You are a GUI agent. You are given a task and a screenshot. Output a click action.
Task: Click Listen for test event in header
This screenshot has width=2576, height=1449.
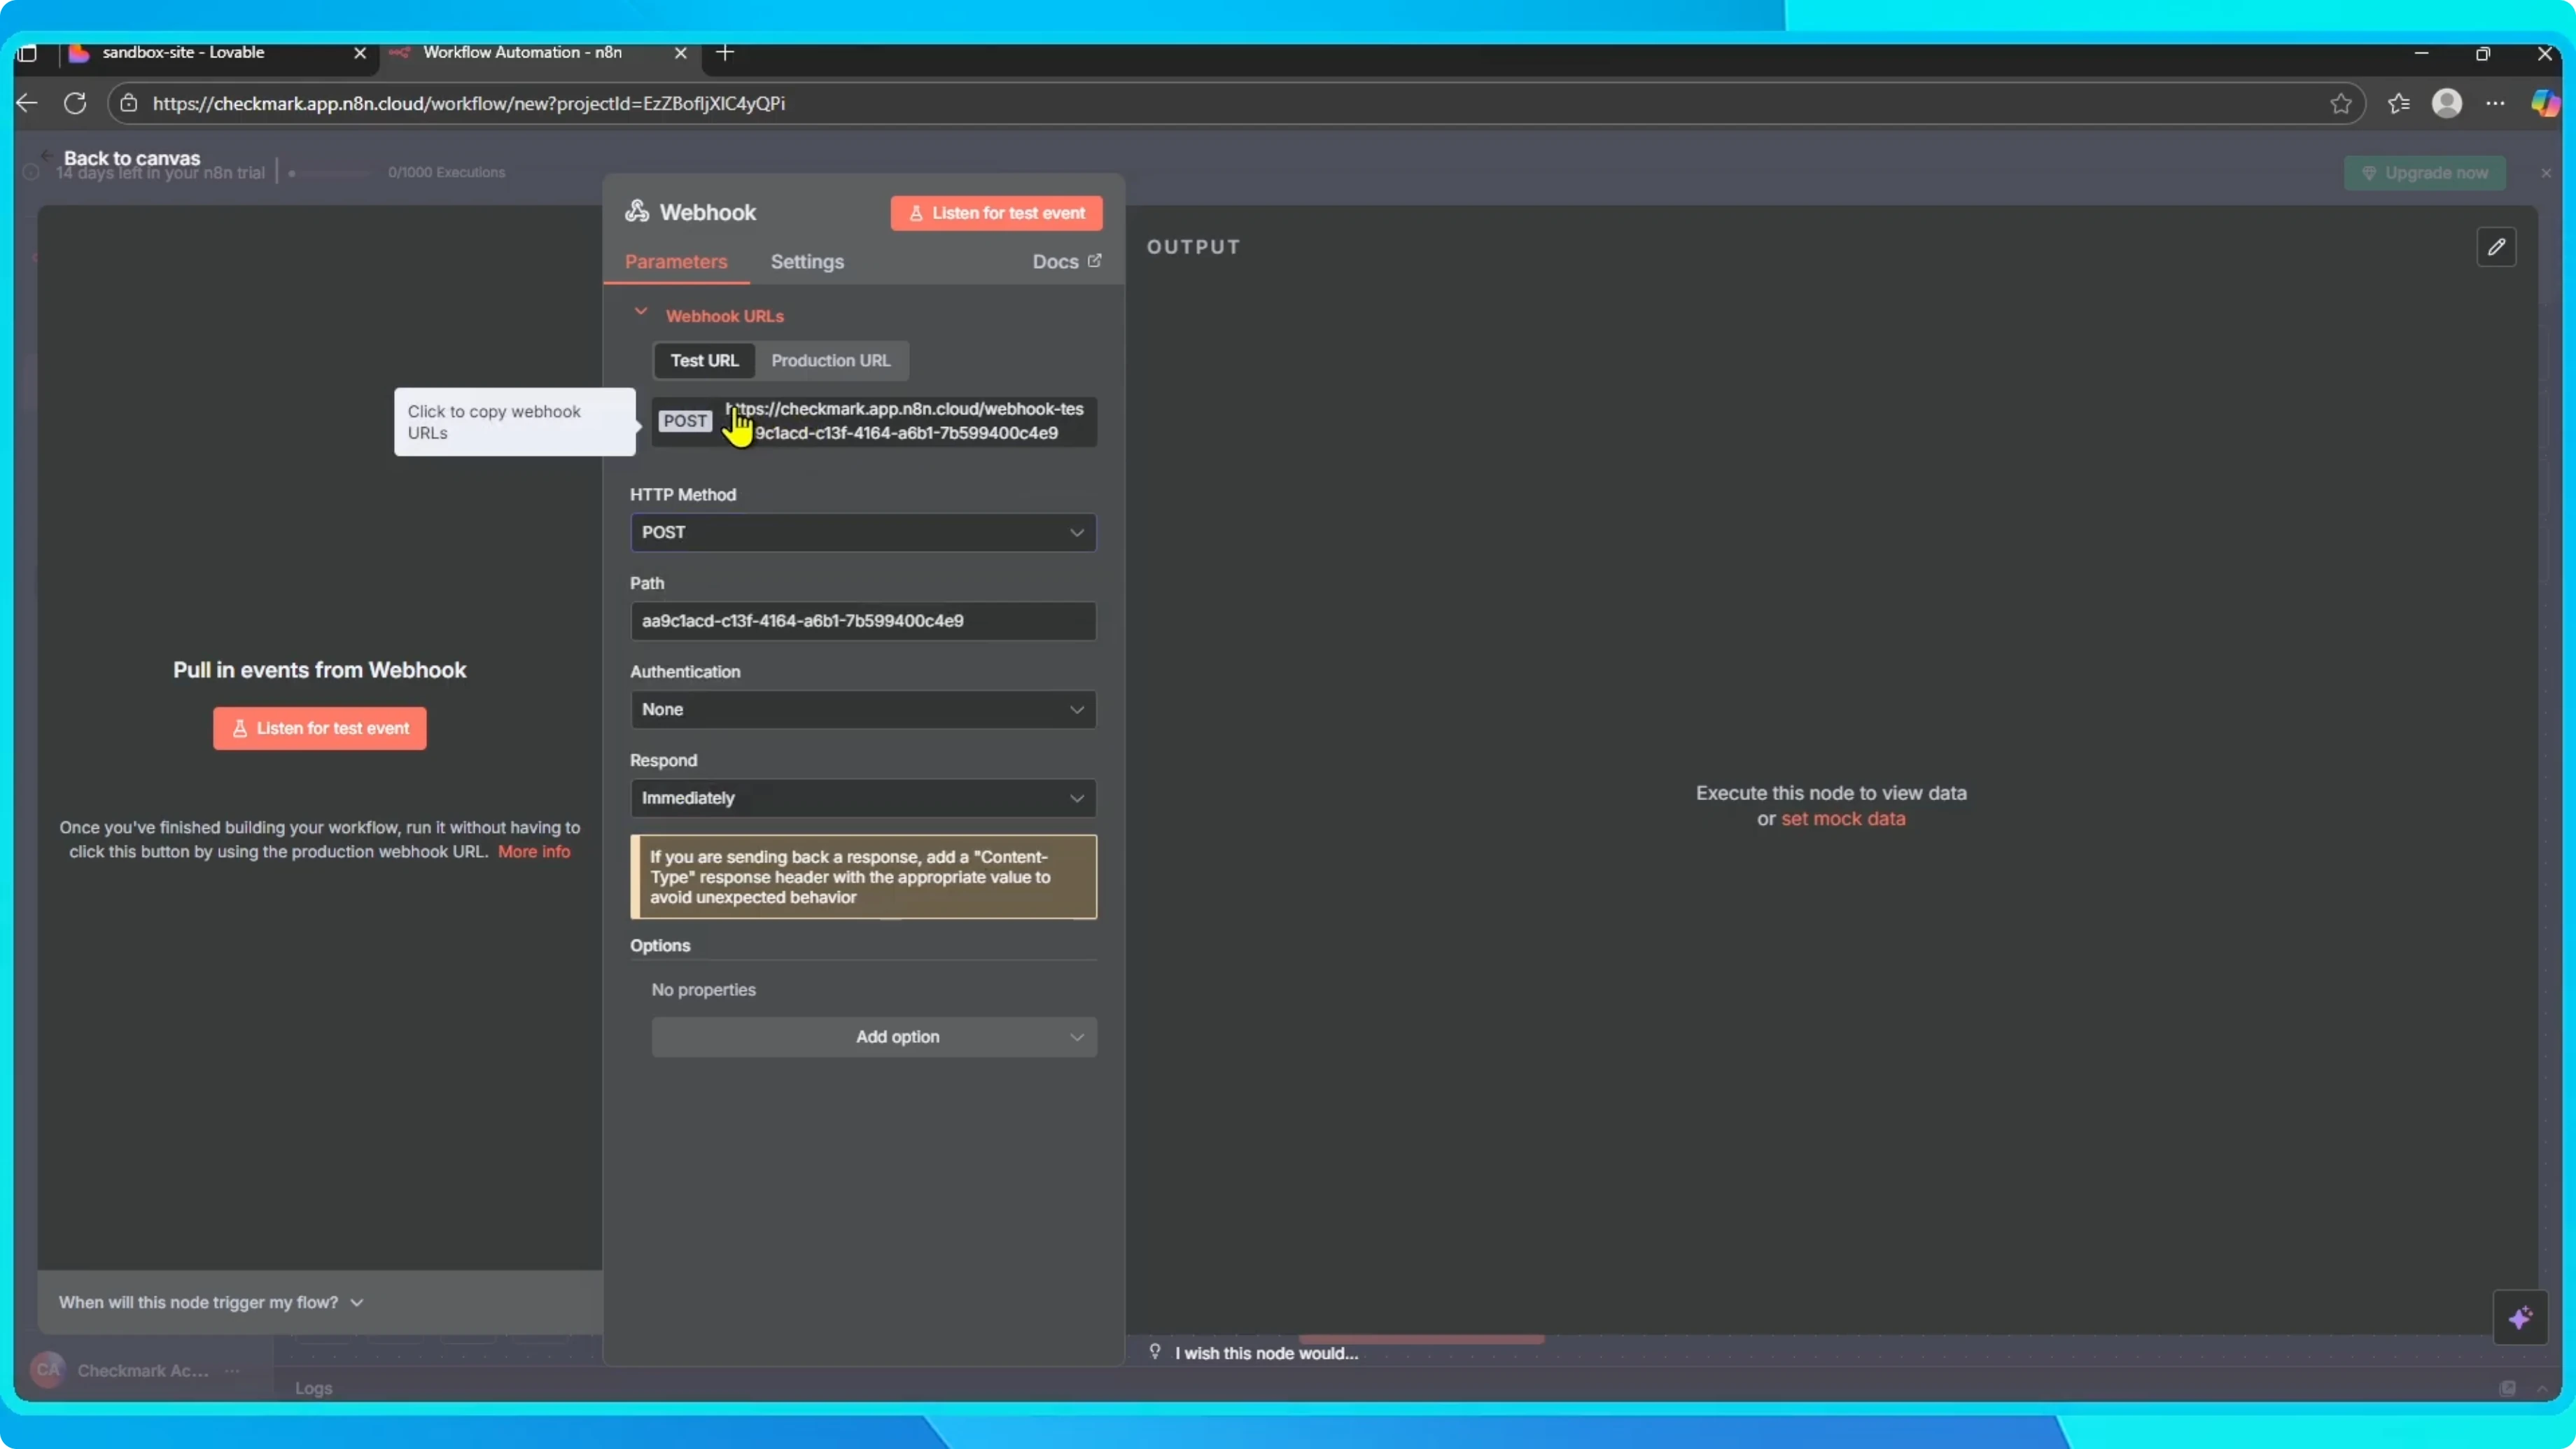[996, 213]
